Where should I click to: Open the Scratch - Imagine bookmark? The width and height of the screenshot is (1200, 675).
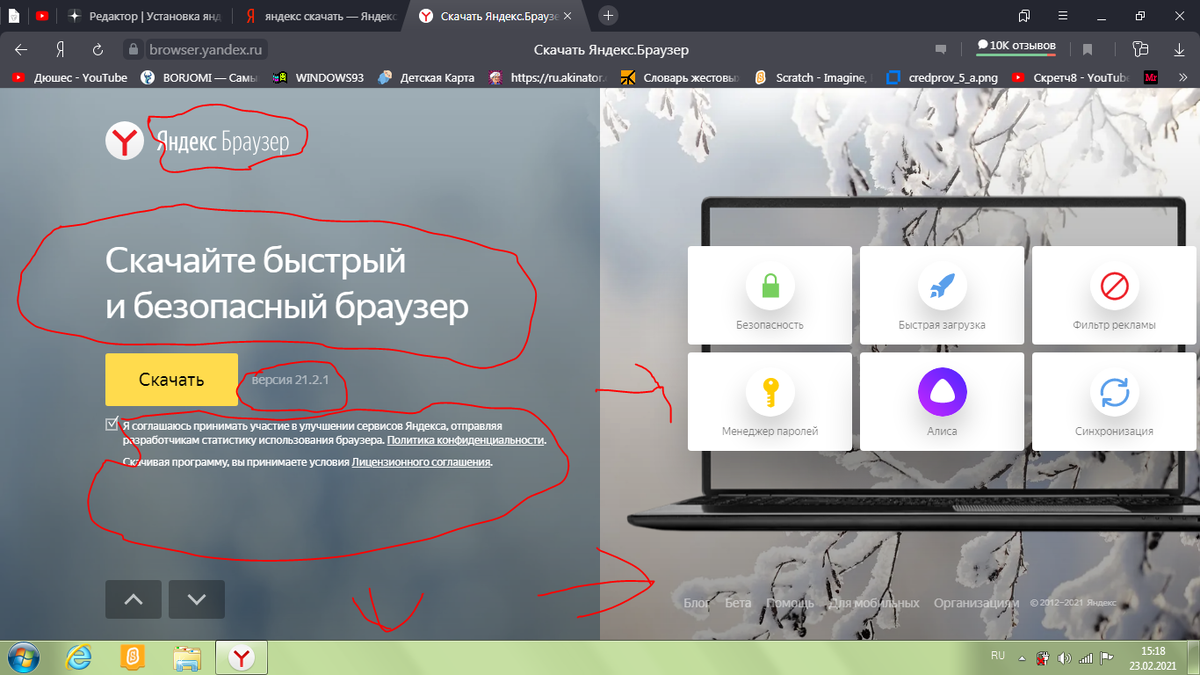[x=813, y=77]
